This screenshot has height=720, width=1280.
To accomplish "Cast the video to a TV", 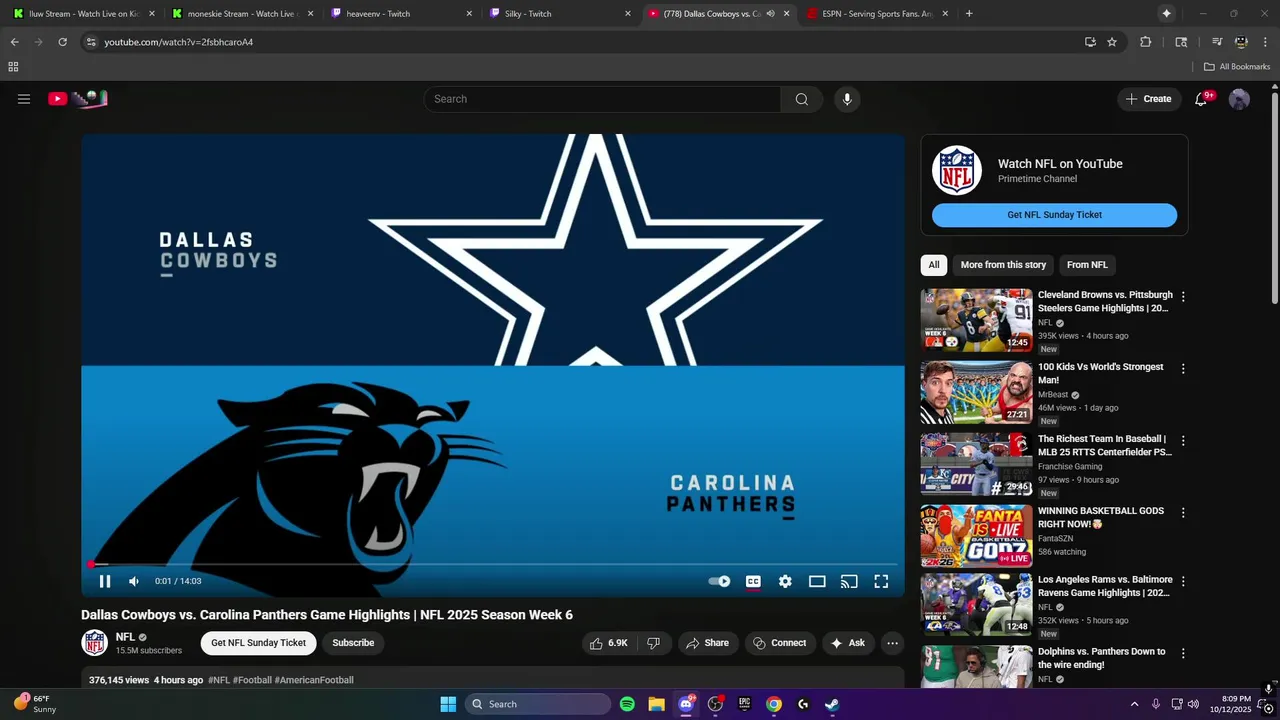I will pyautogui.click(x=849, y=581).
